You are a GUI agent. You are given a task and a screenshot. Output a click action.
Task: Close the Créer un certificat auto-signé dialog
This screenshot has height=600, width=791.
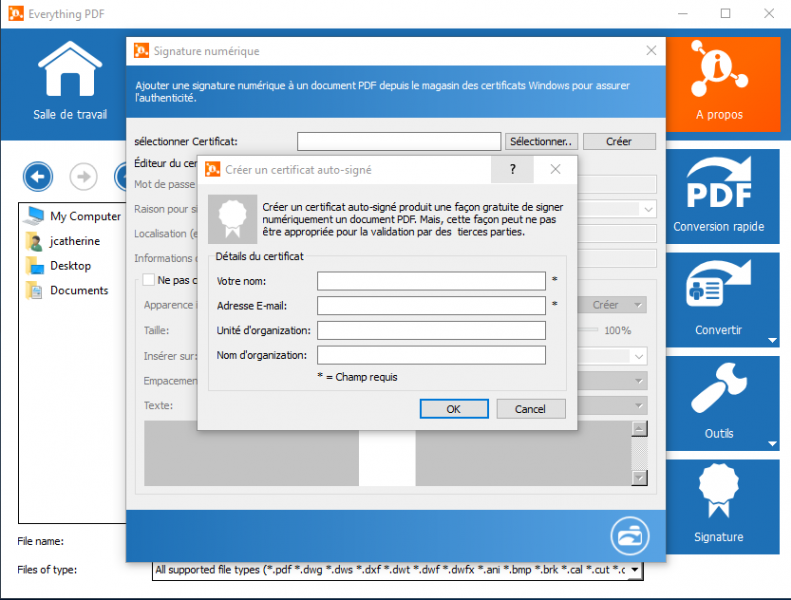pos(555,170)
